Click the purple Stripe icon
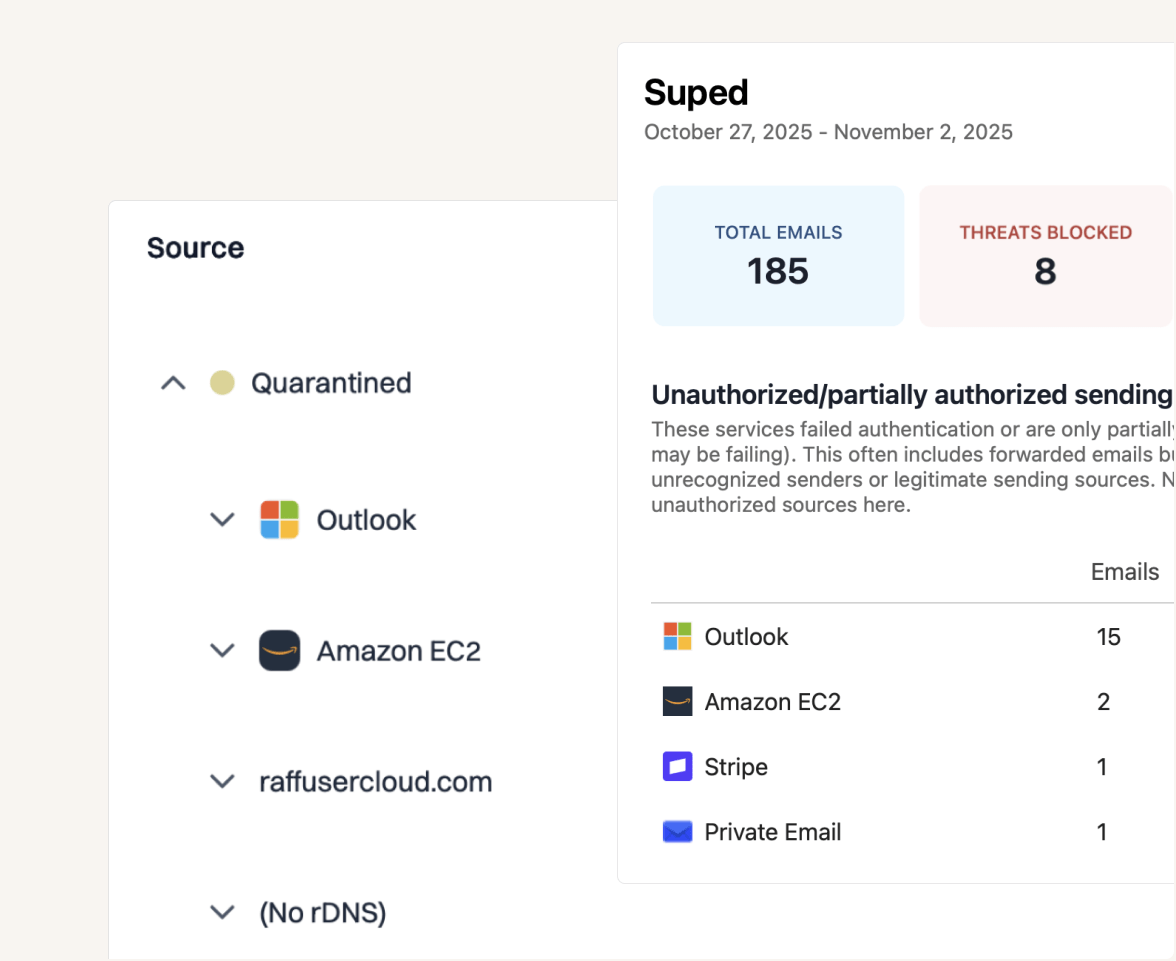Screen dimensions: 1176x961 (x=677, y=767)
